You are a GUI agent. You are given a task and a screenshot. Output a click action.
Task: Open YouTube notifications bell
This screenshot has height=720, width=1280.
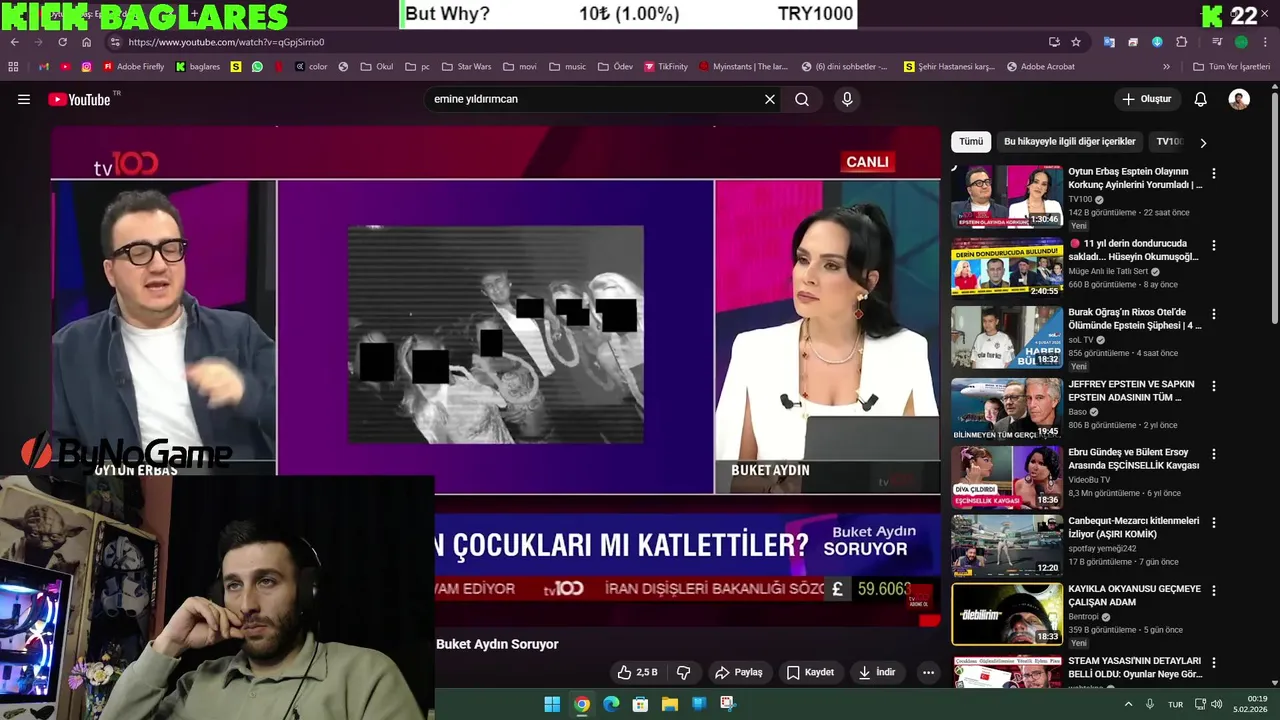tap(1200, 99)
